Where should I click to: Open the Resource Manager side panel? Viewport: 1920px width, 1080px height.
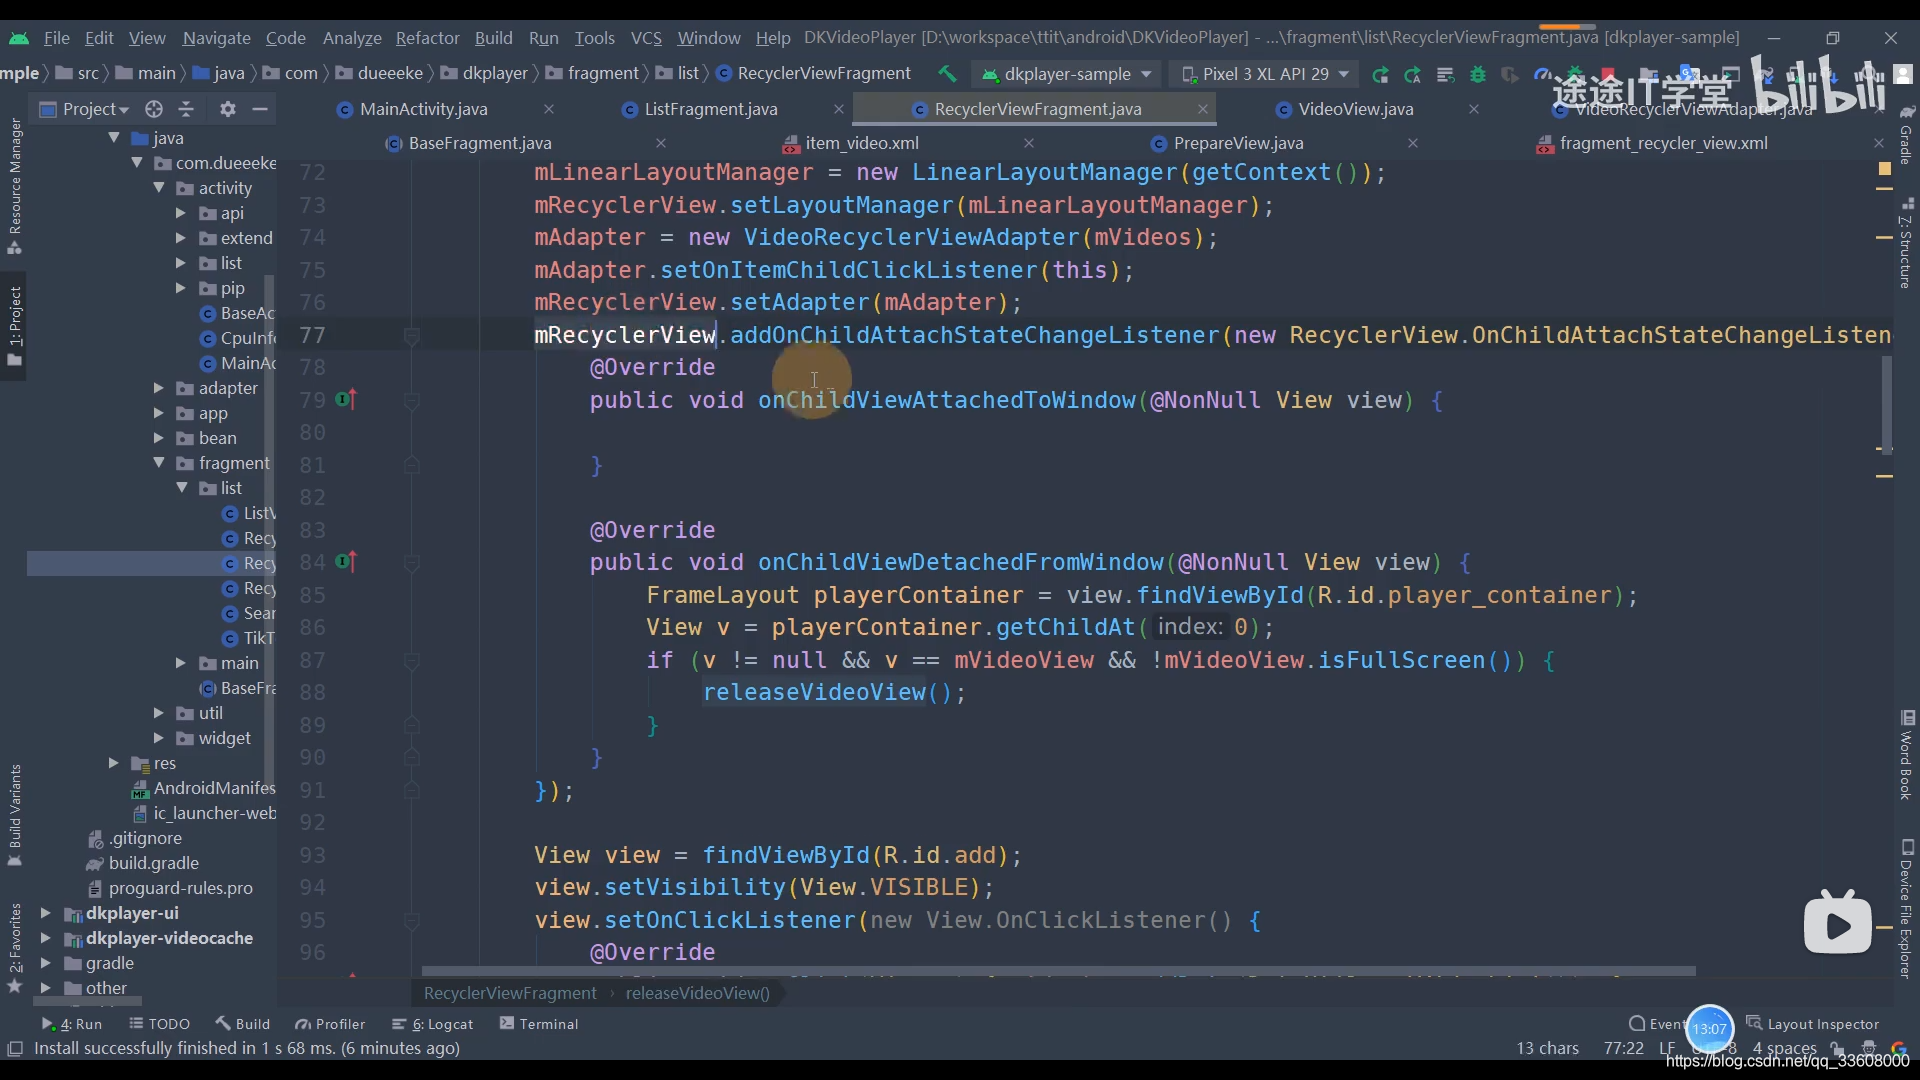coord(15,185)
